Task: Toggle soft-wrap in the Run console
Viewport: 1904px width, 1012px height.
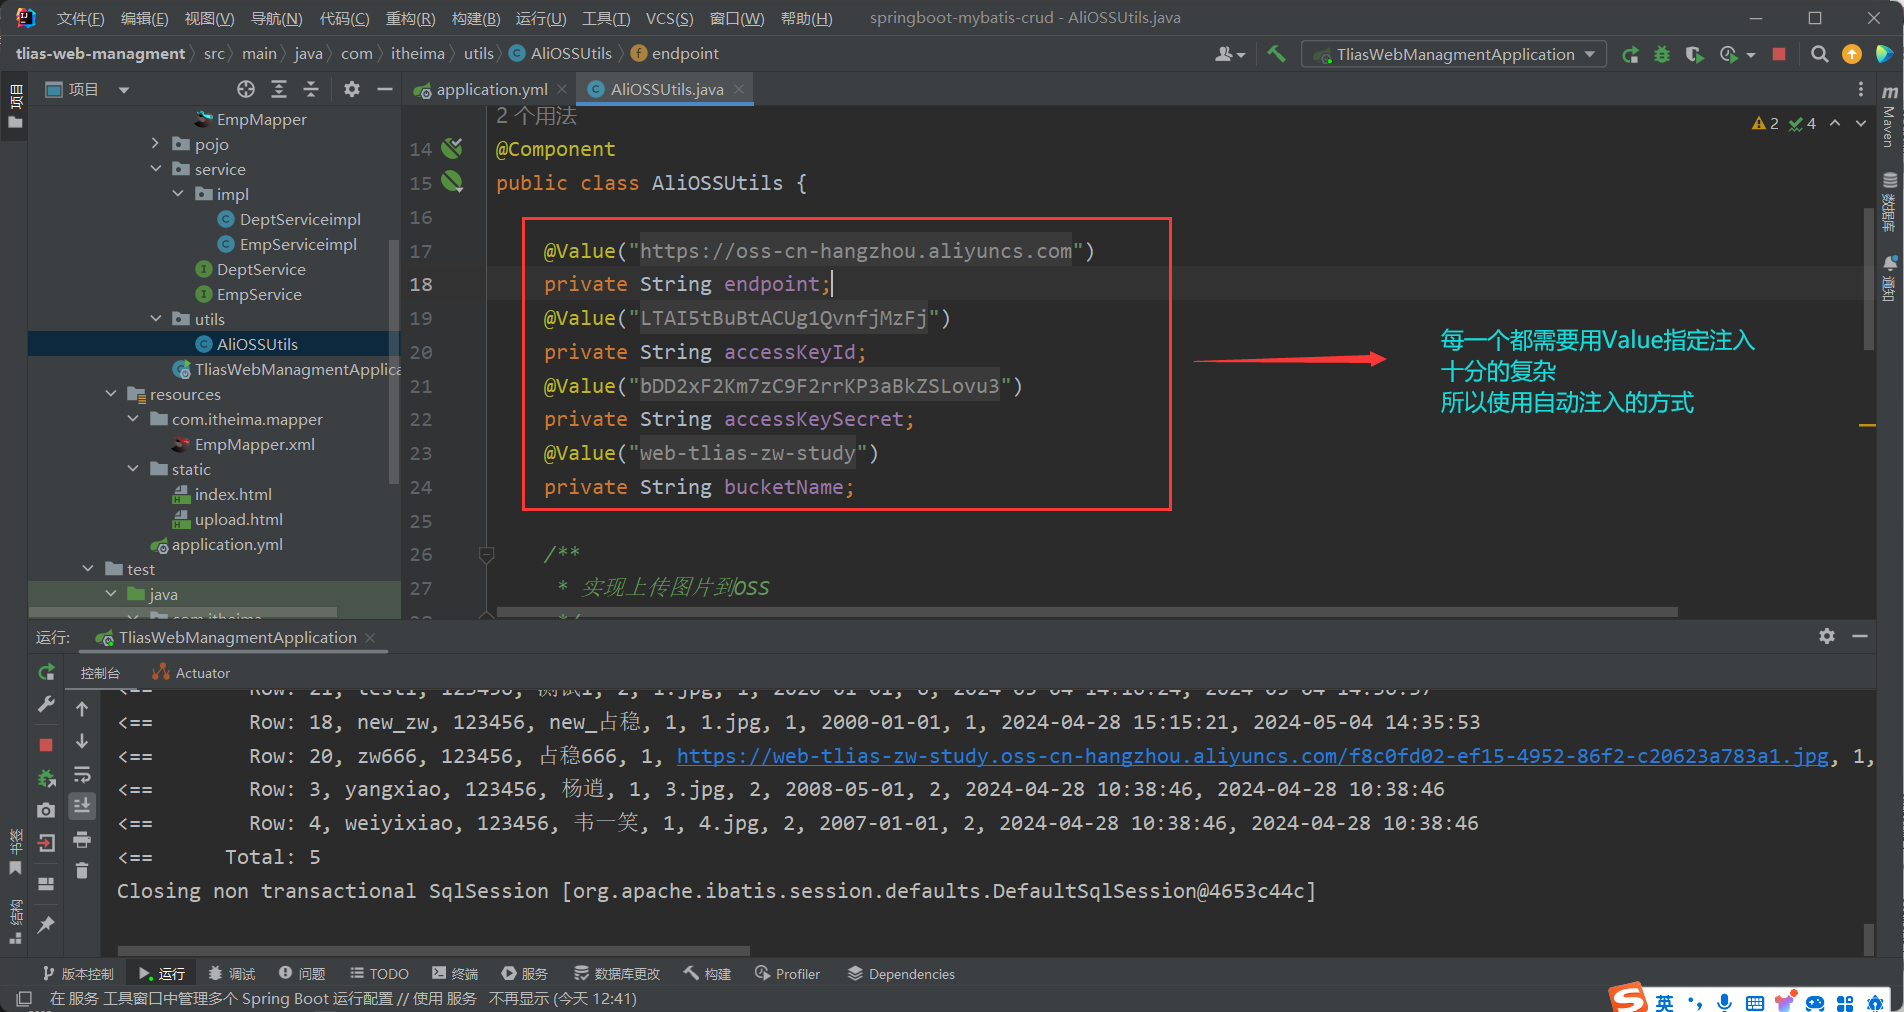Action: (82, 775)
